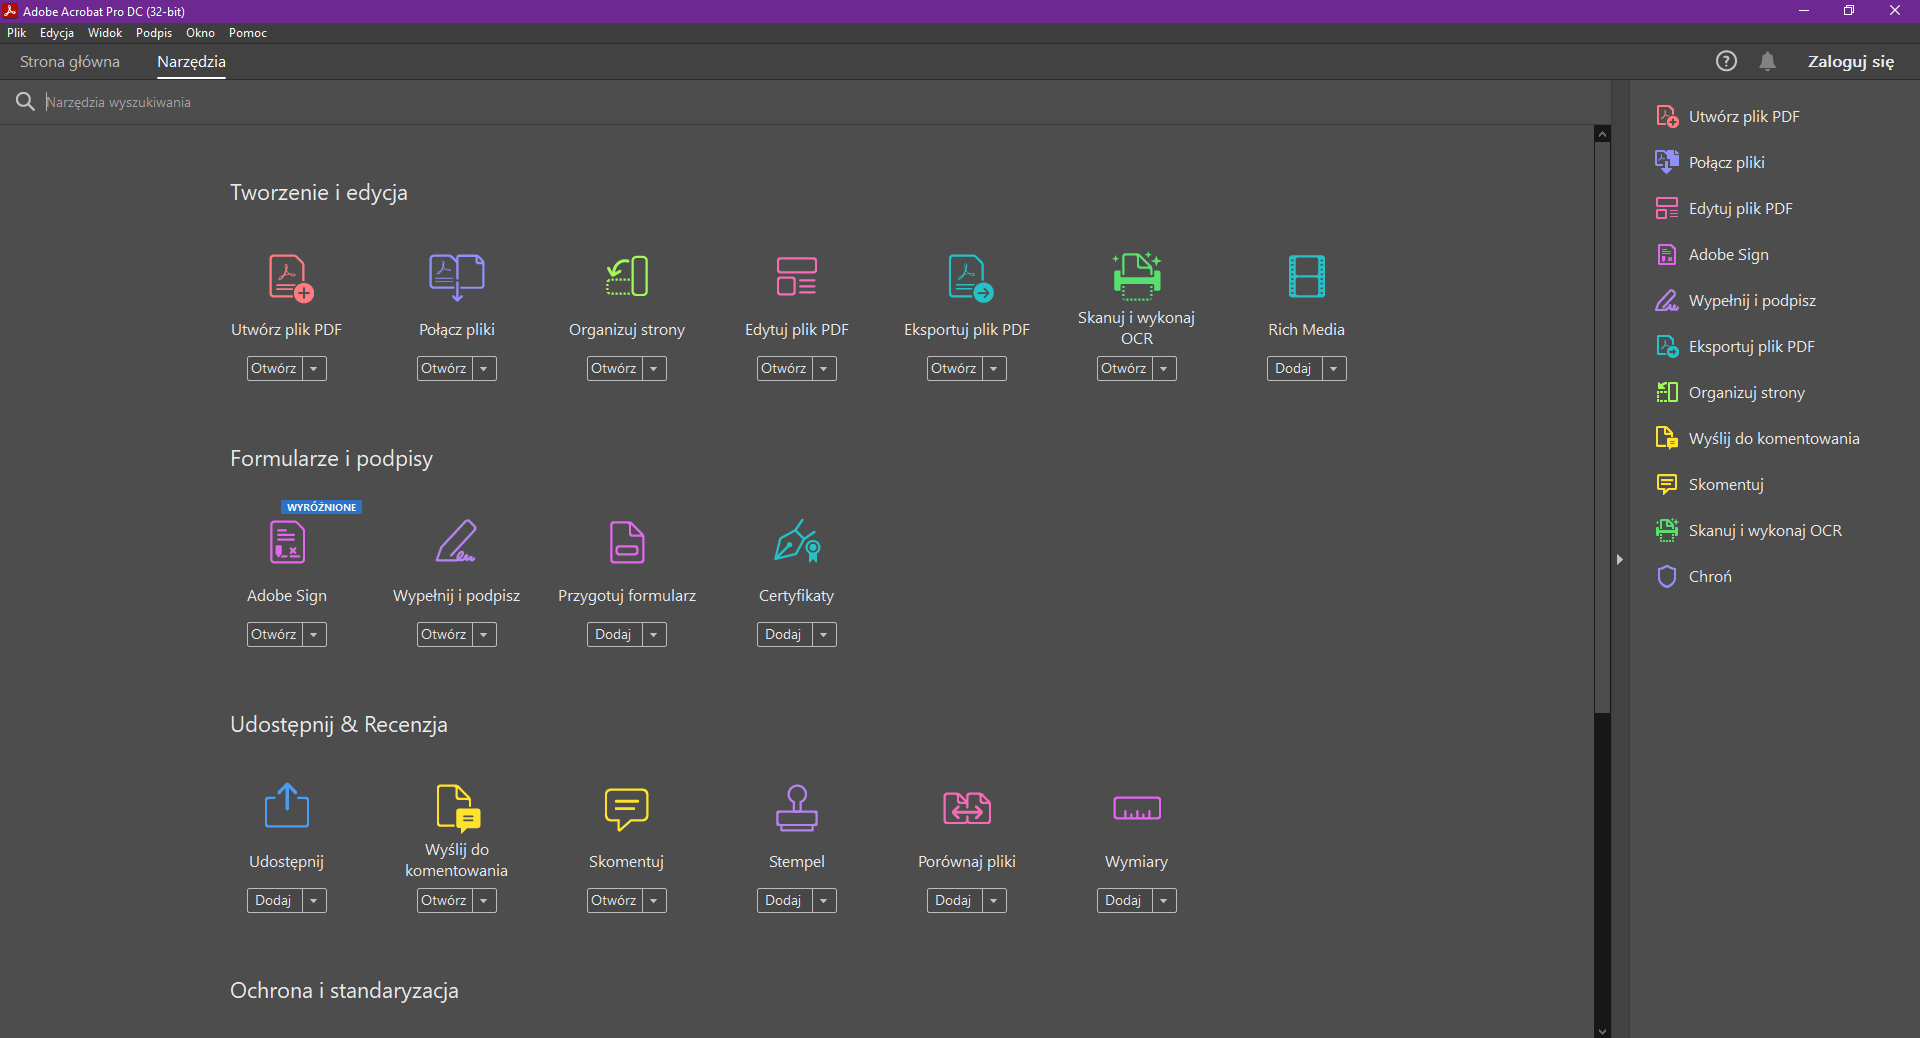Expand the dropdown arrow next to Utwórz plik PDF Otwórz
The width and height of the screenshot is (1920, 1038).
point(314,369)
